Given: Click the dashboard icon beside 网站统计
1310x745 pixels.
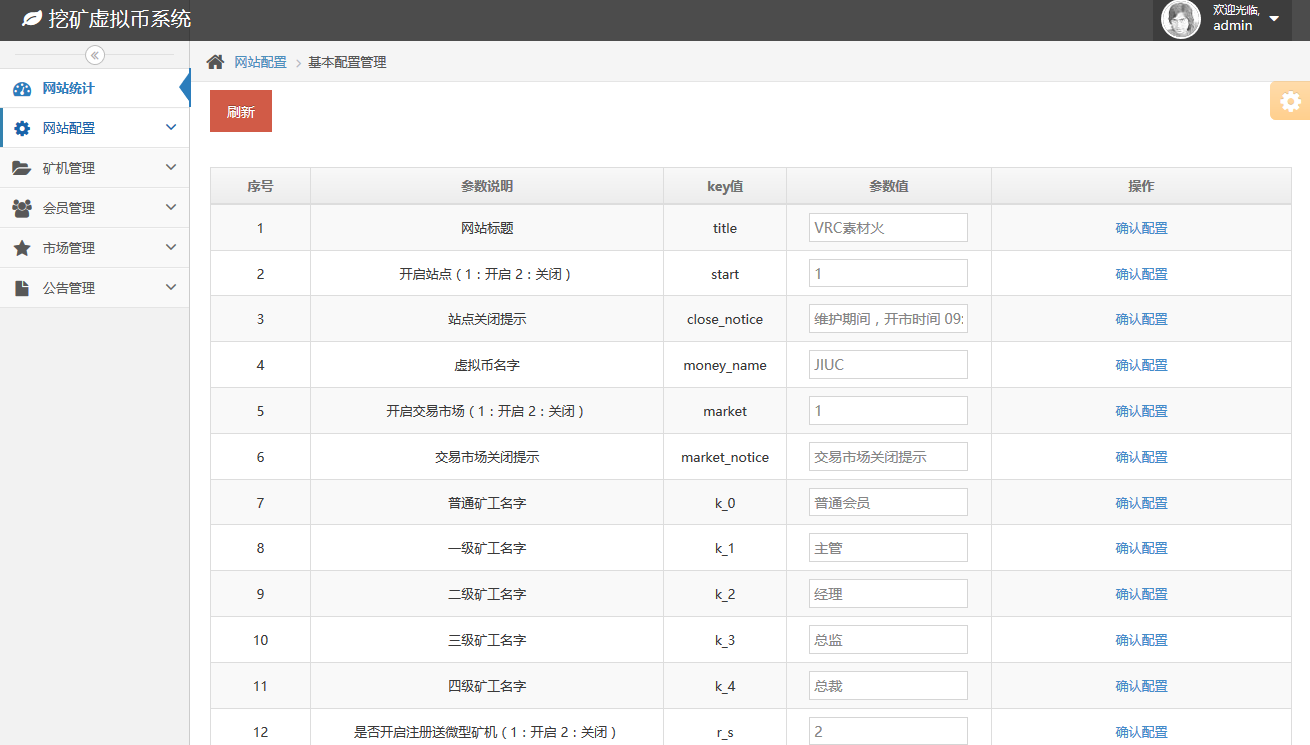Looking at the screenshot, I should [22, 89].
